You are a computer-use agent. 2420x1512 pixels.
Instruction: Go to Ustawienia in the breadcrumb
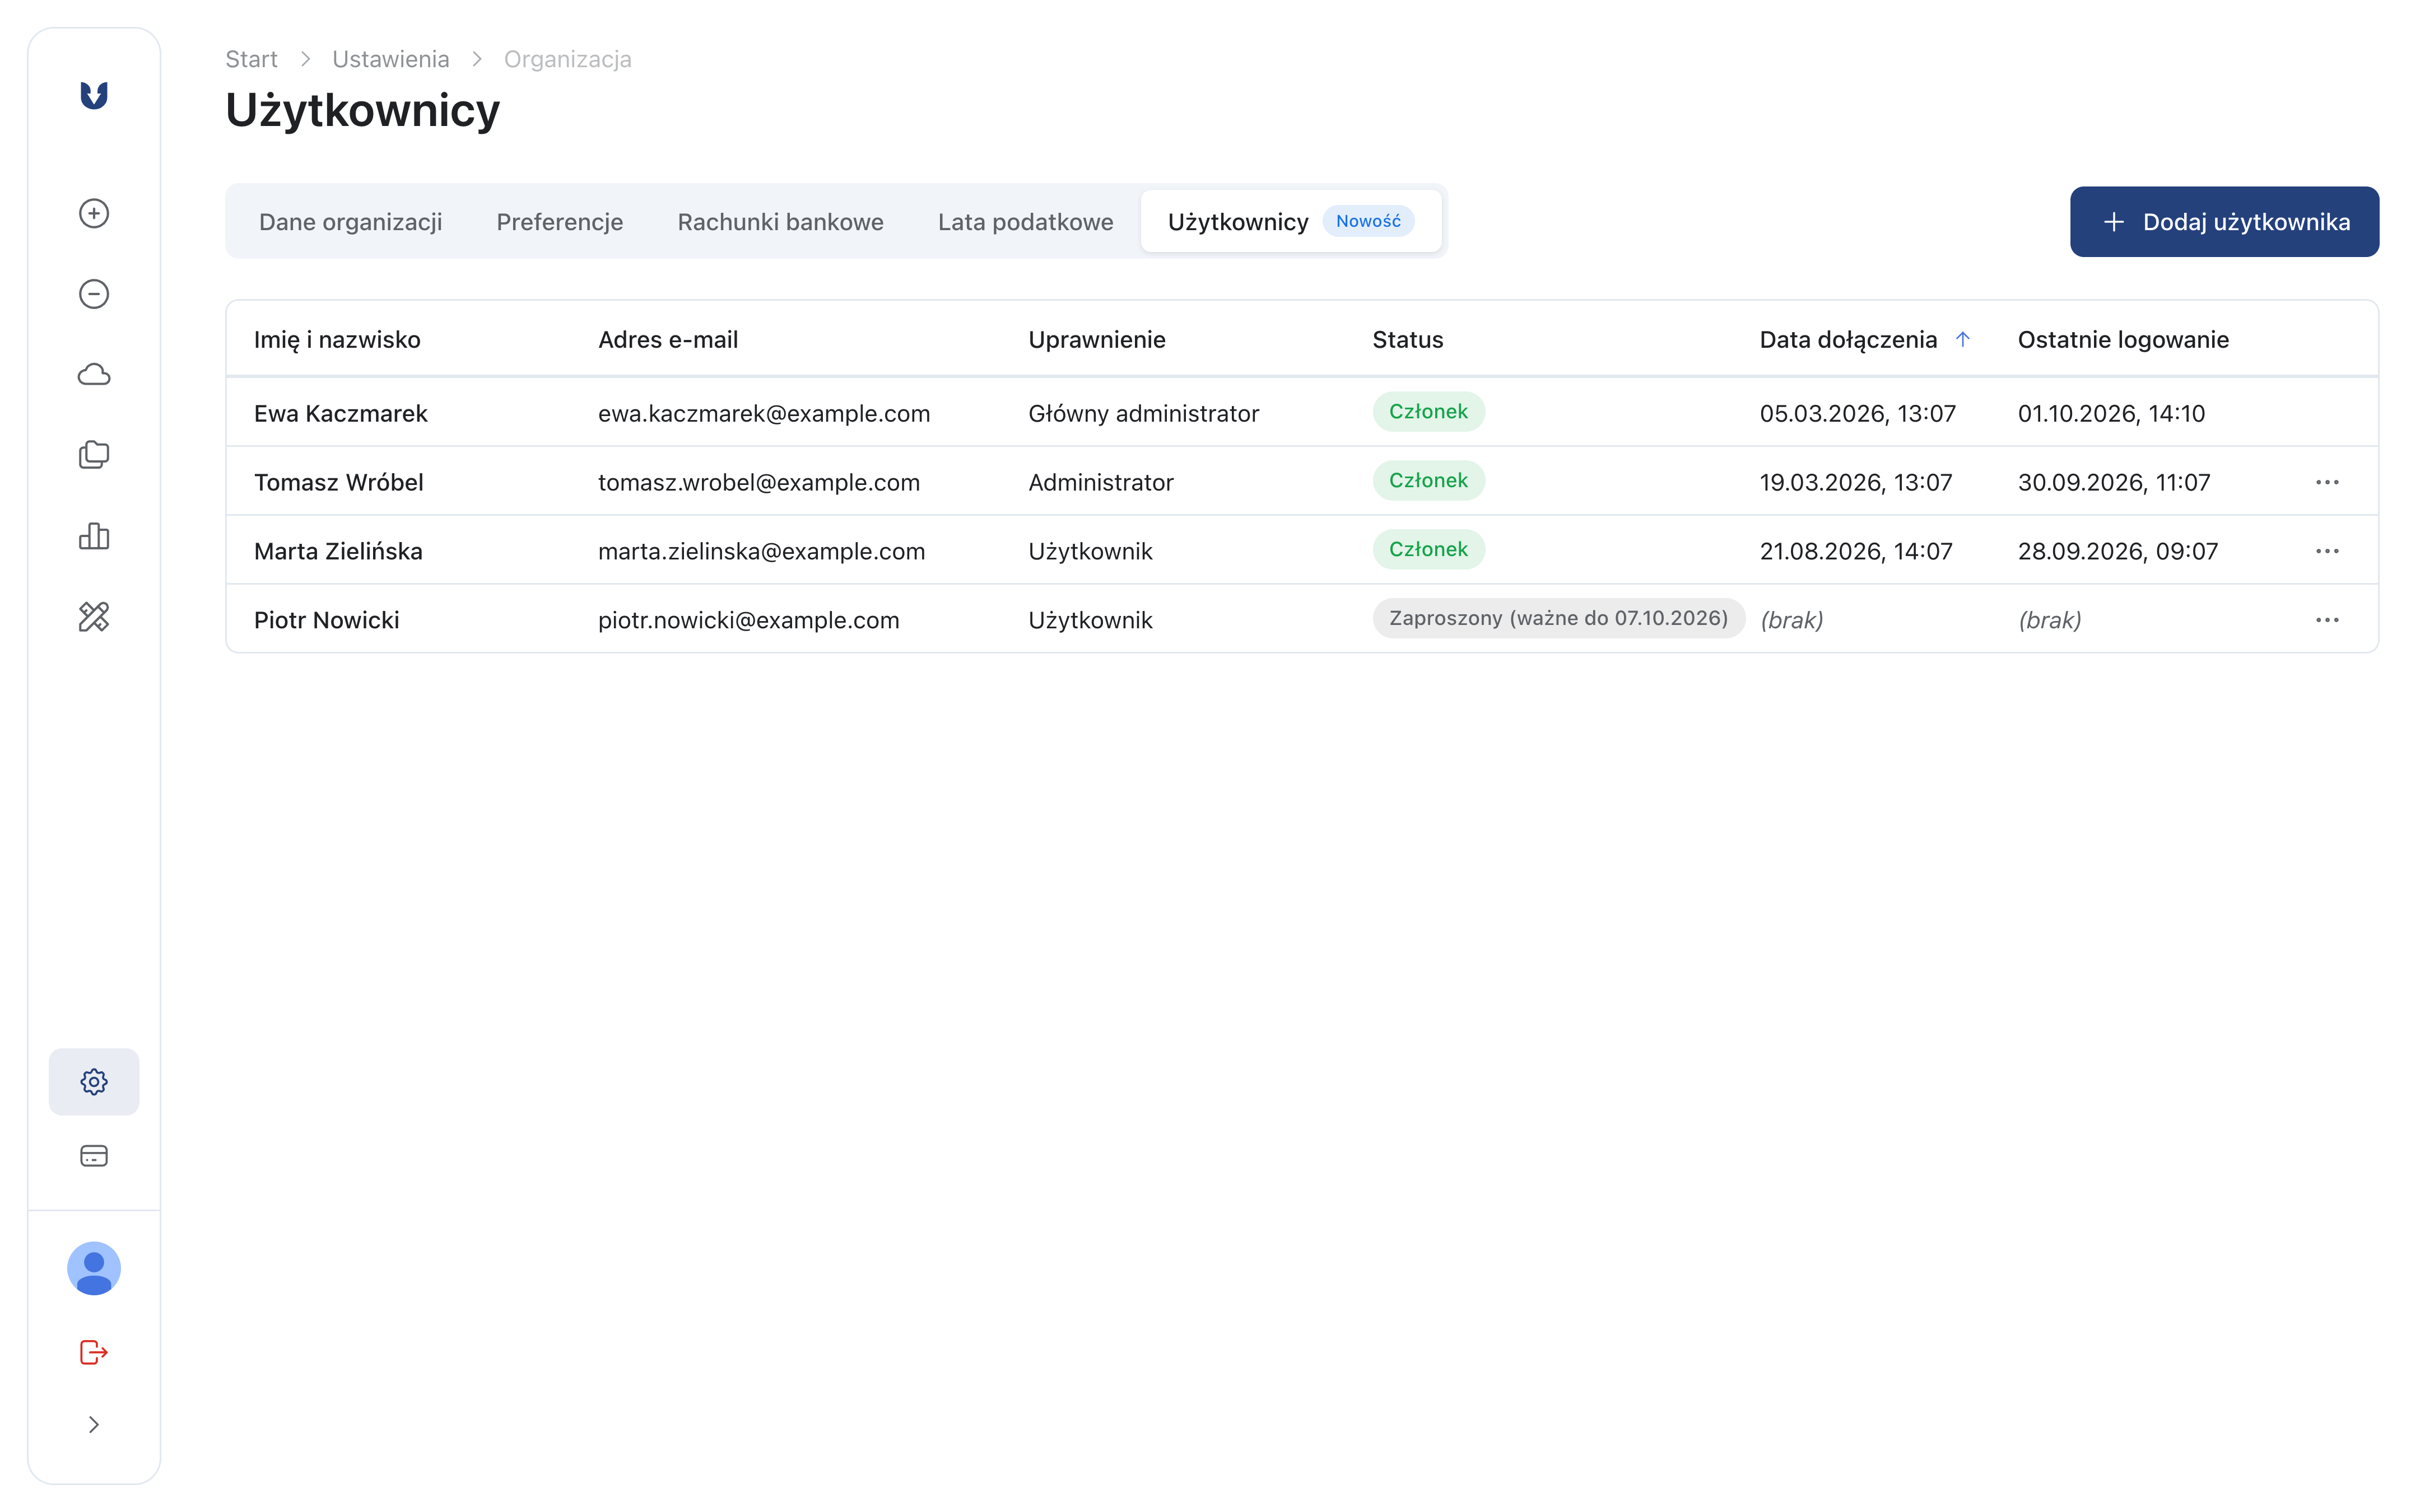tap(391, 59)
